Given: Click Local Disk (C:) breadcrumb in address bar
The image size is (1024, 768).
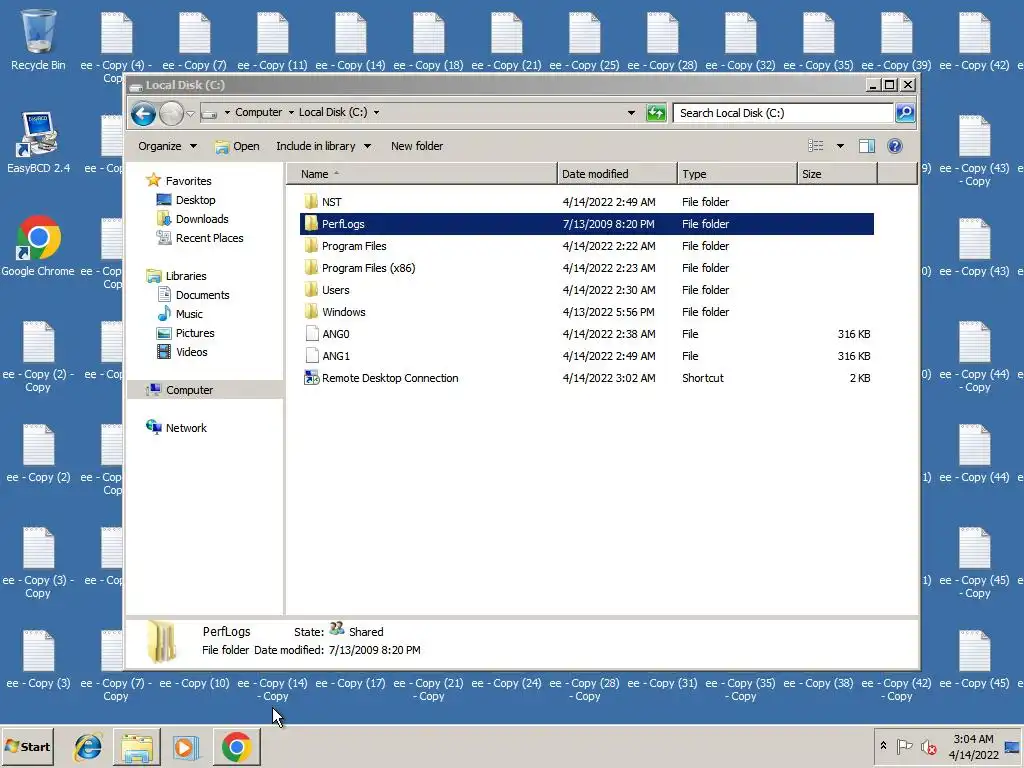Looking at the screenshot, I should click(333, 112).
